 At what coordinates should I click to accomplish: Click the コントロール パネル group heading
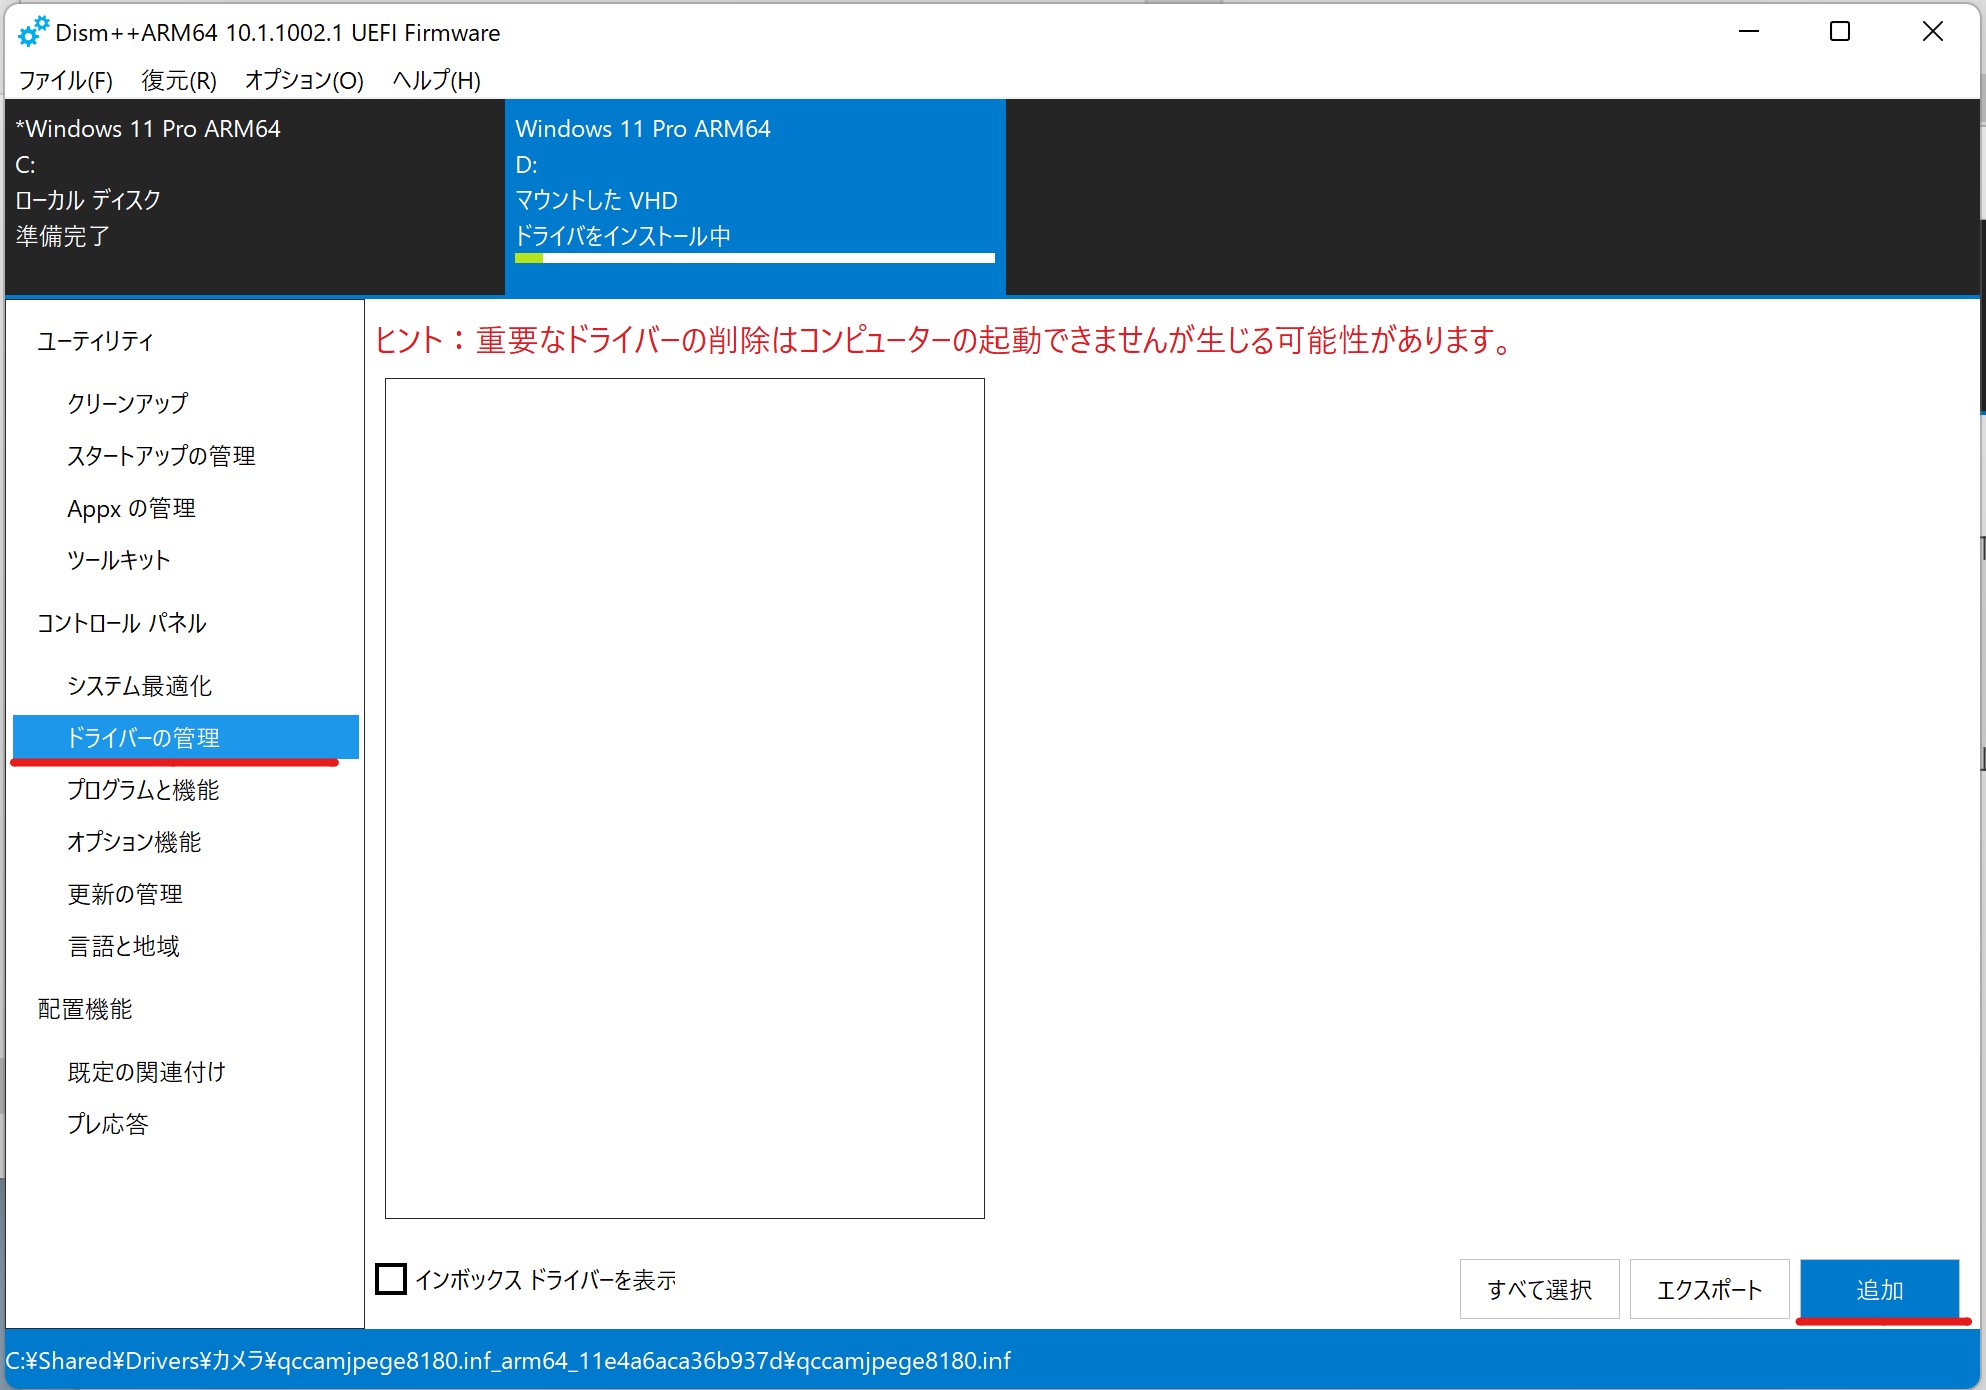click(x=122, y=623)
